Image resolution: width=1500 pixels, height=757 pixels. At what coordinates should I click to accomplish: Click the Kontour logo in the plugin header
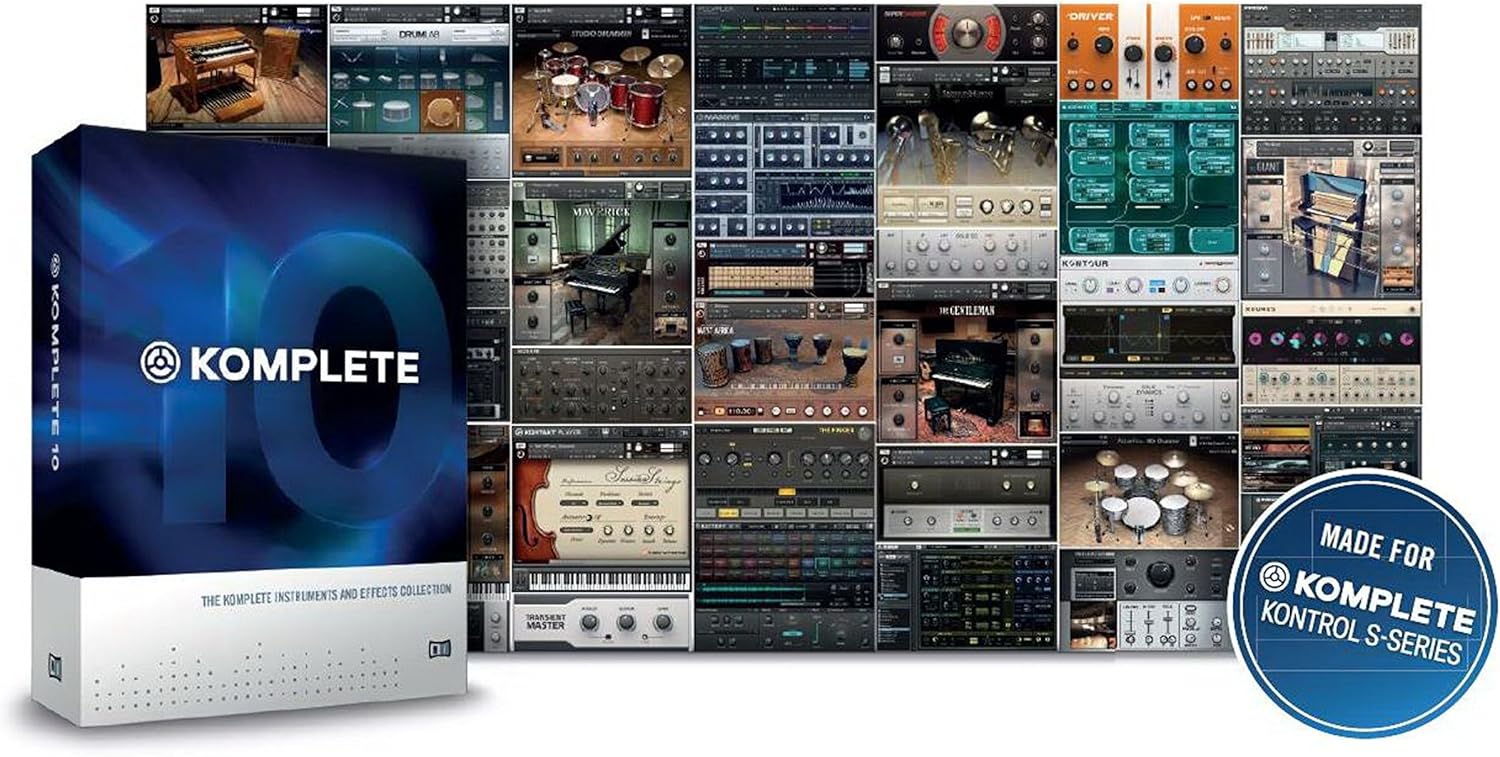pos(1084,263)
